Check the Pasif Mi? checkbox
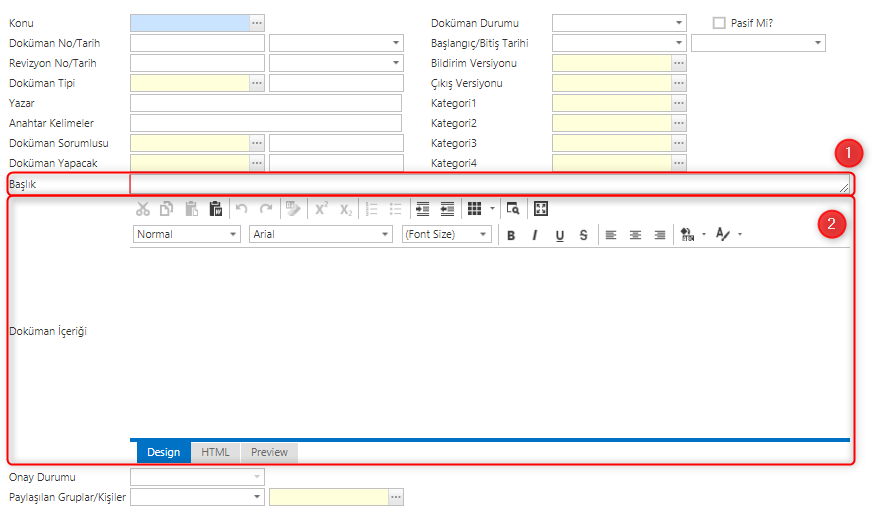 click(719, 23)
